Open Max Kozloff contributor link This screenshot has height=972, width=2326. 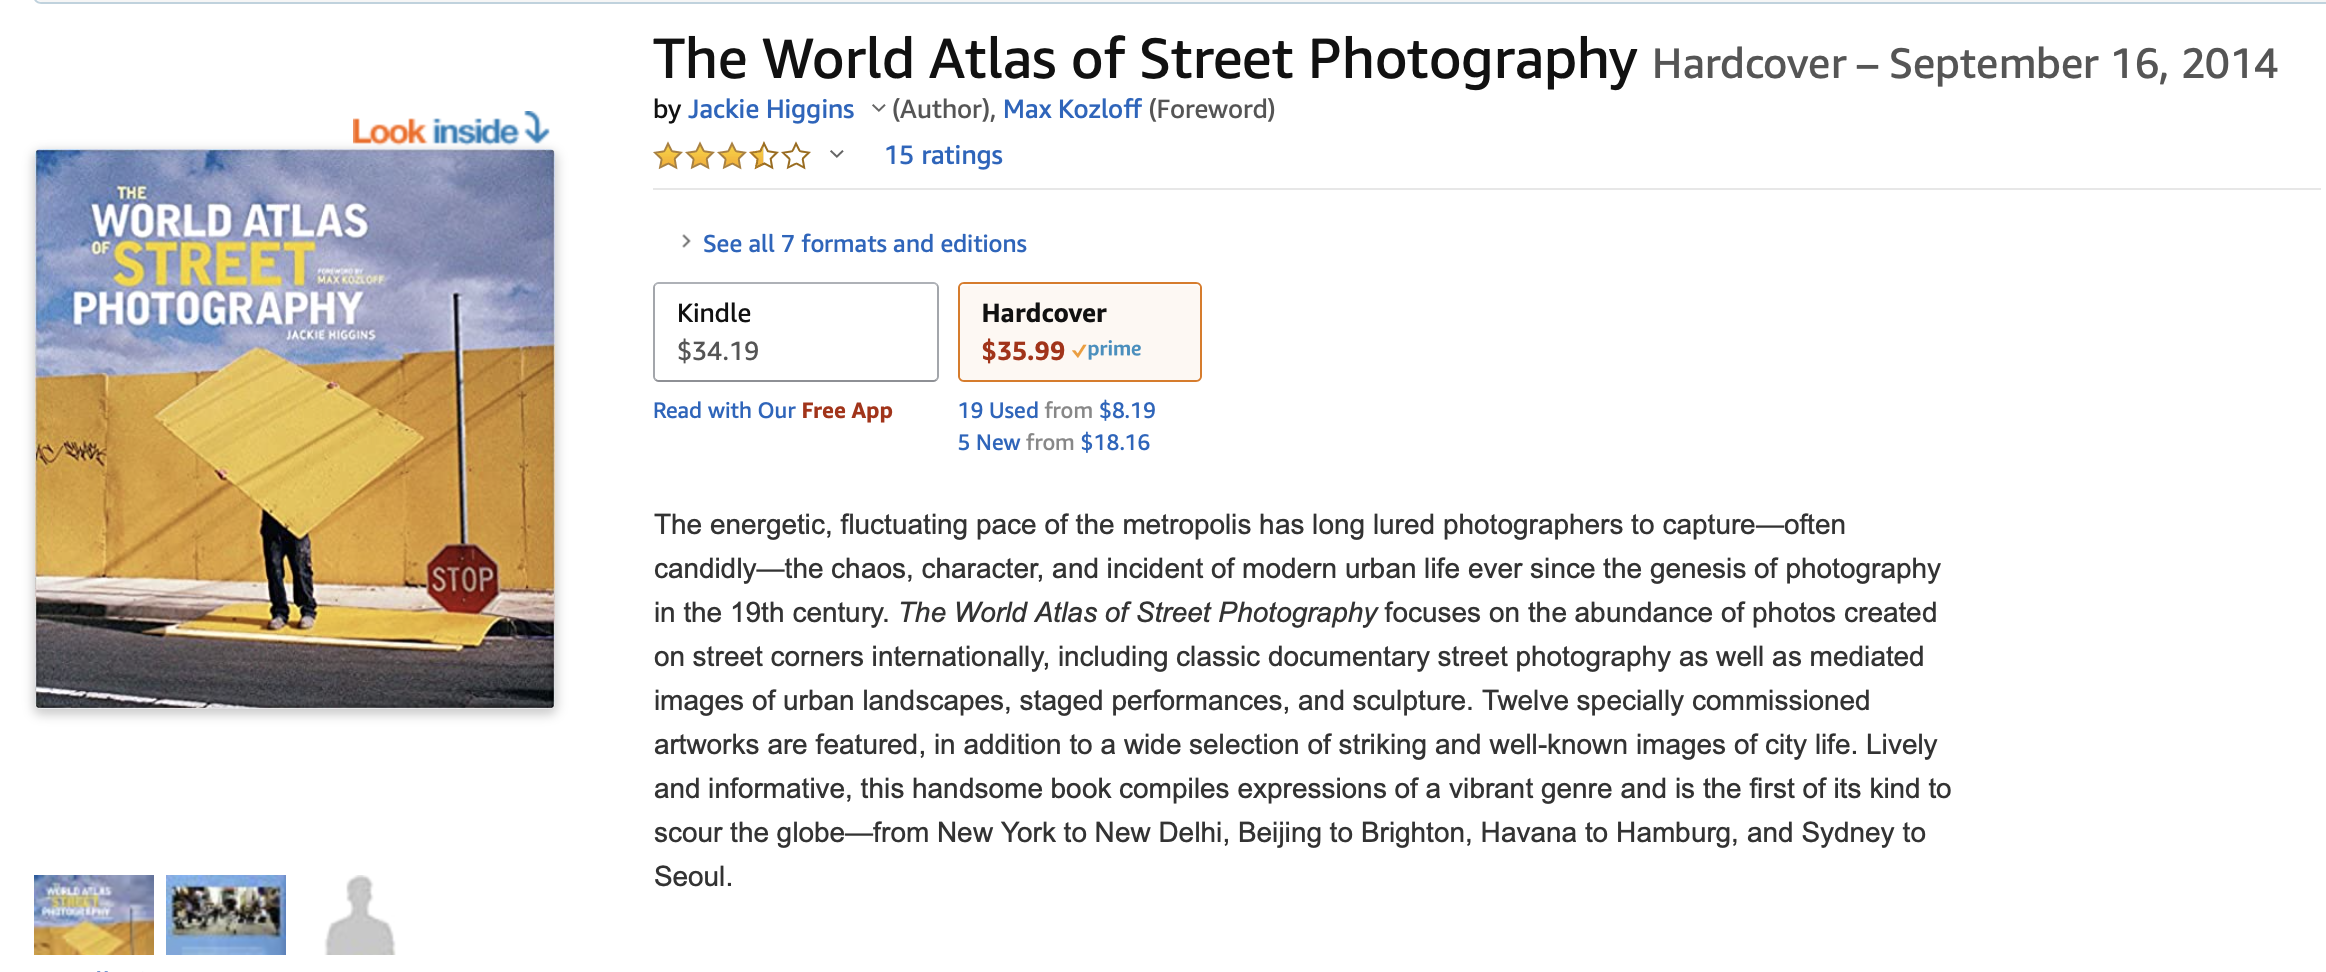tap(1071, 109)
